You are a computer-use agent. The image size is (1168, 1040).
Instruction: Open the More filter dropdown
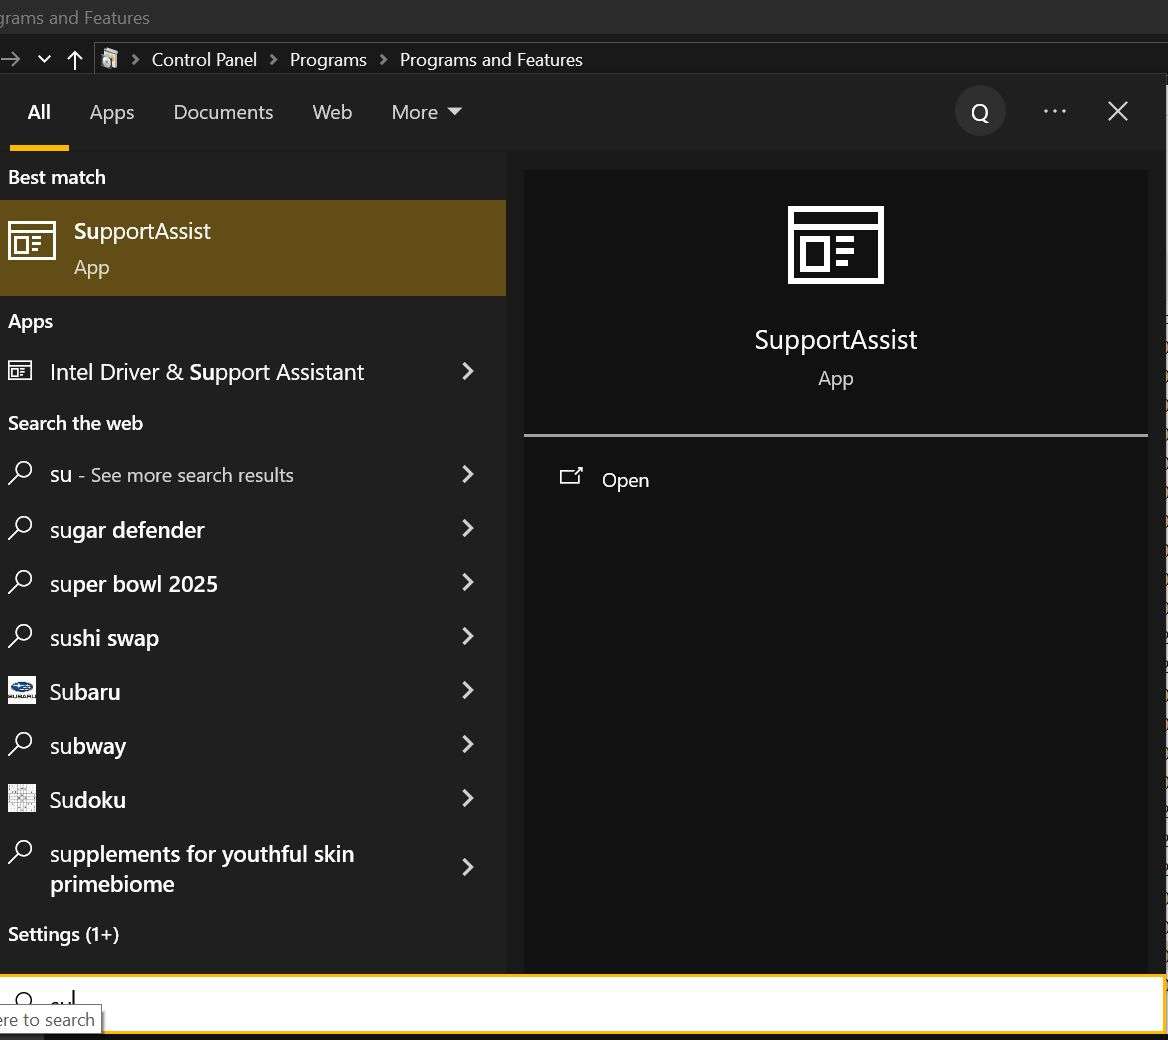426,112
